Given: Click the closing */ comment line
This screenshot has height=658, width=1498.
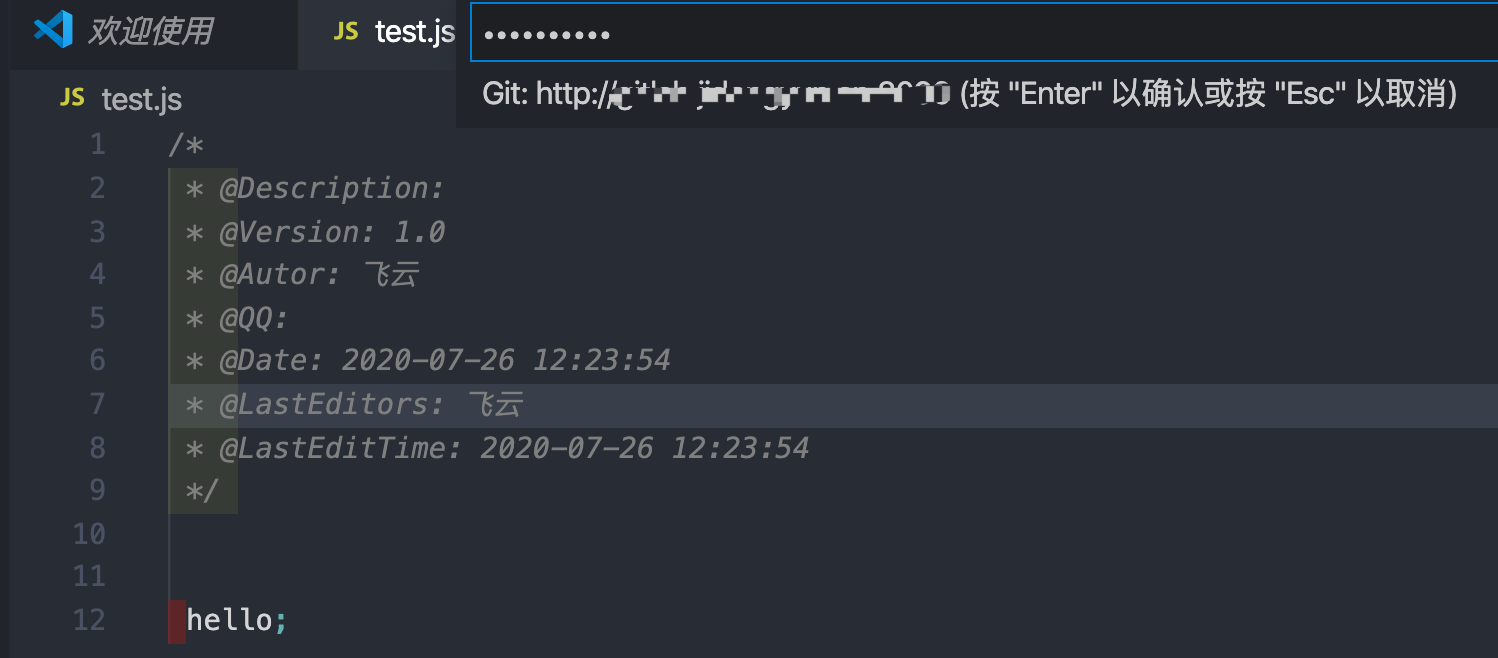Looking at the screenshot, I should click(202, 490).
